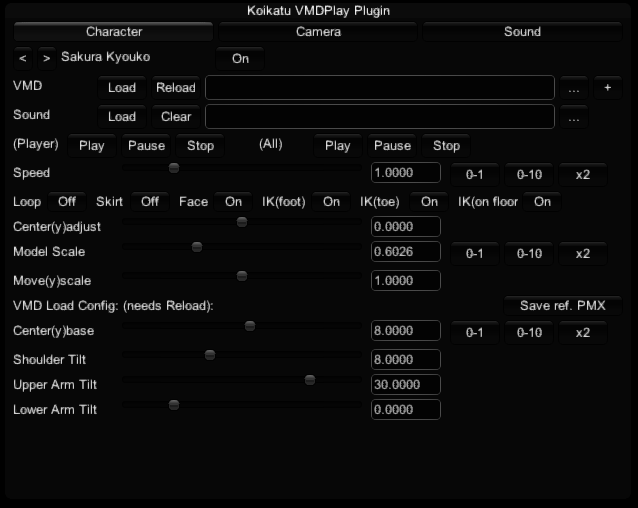The image size is (638, 508).
Task: Browse sound file with ... button
Action: (x=574, y=117)
